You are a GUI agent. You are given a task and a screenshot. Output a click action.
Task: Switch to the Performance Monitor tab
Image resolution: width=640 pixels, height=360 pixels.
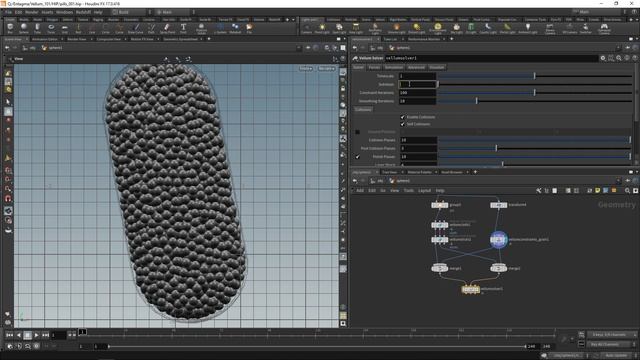pos(424,39)
